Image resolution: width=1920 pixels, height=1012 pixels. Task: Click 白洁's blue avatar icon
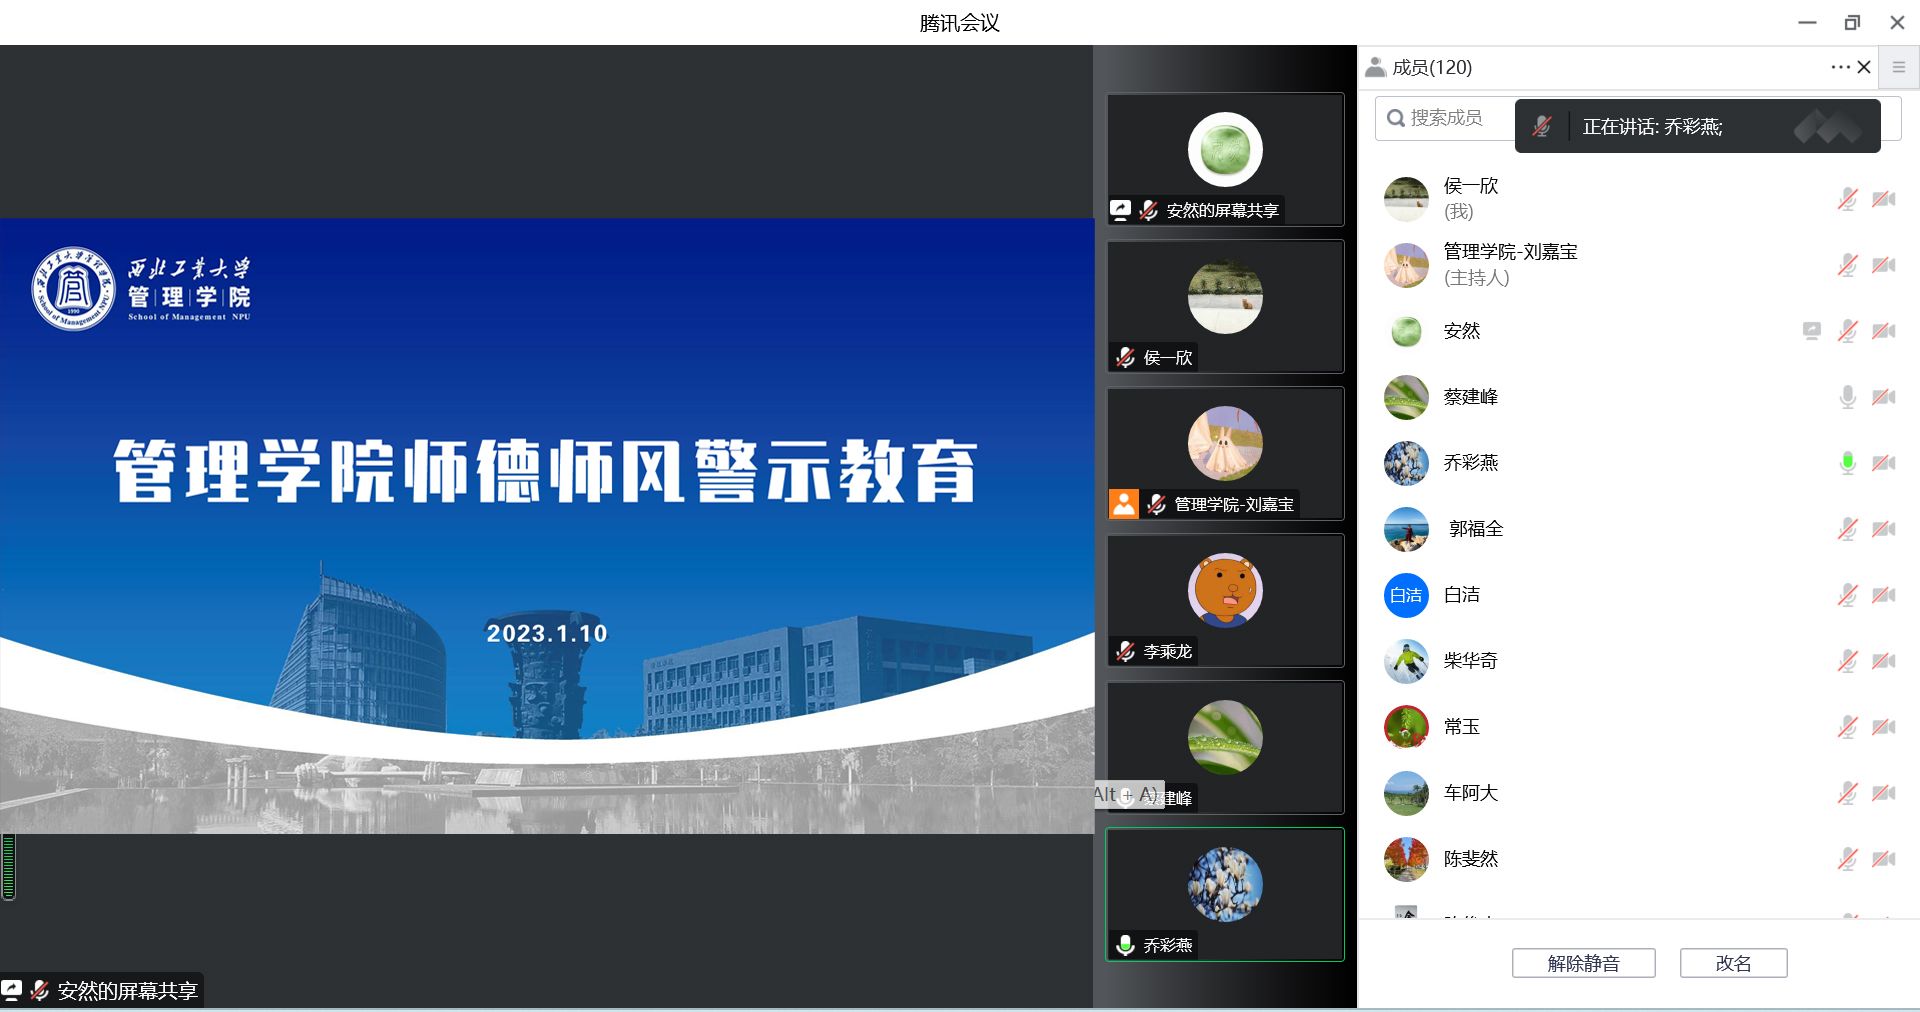click(1406, 595)
